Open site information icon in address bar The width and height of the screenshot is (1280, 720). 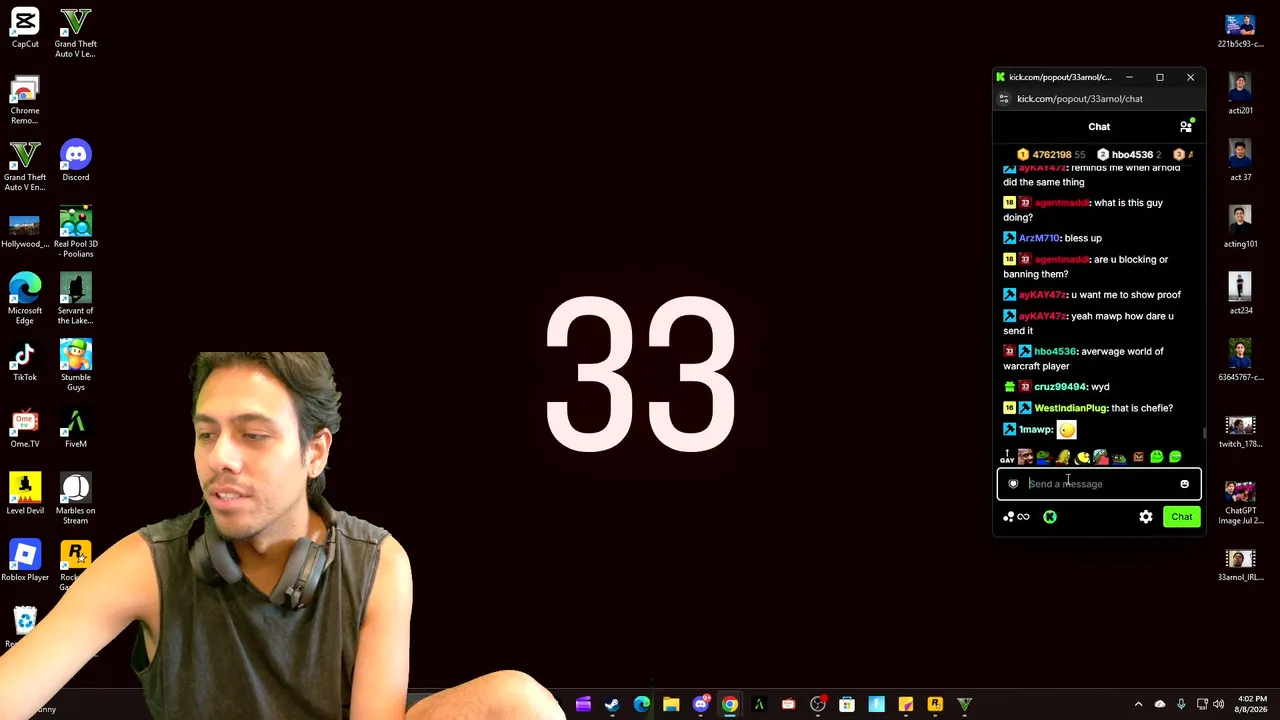click(x=1004, y=99)
